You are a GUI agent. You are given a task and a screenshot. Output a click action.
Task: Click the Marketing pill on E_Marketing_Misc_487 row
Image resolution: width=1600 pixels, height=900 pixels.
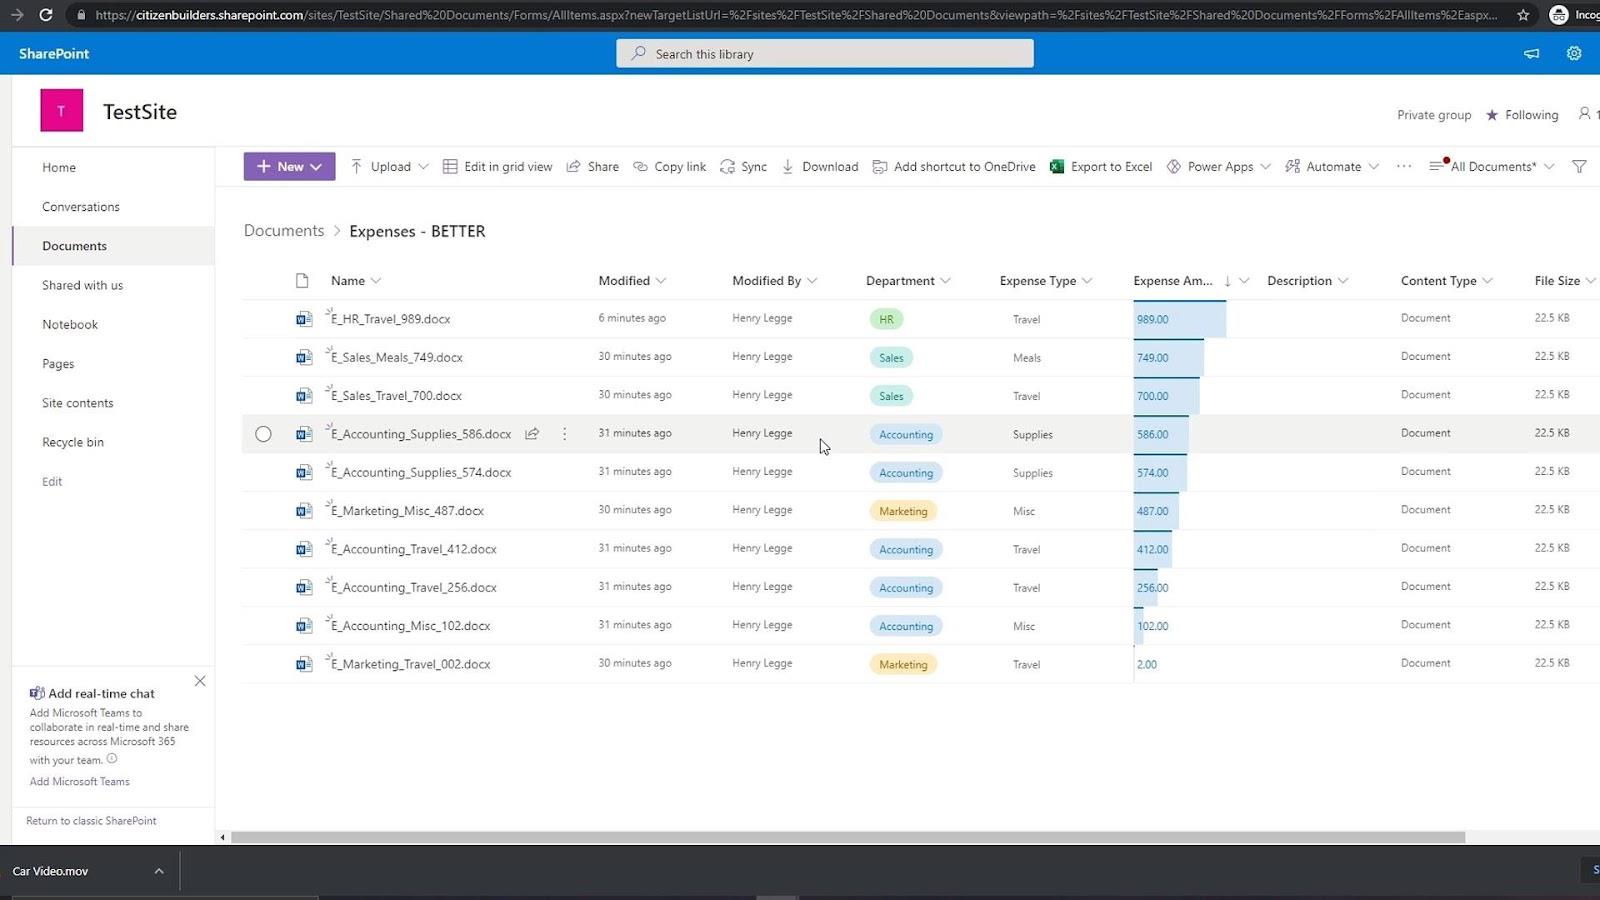903,511
